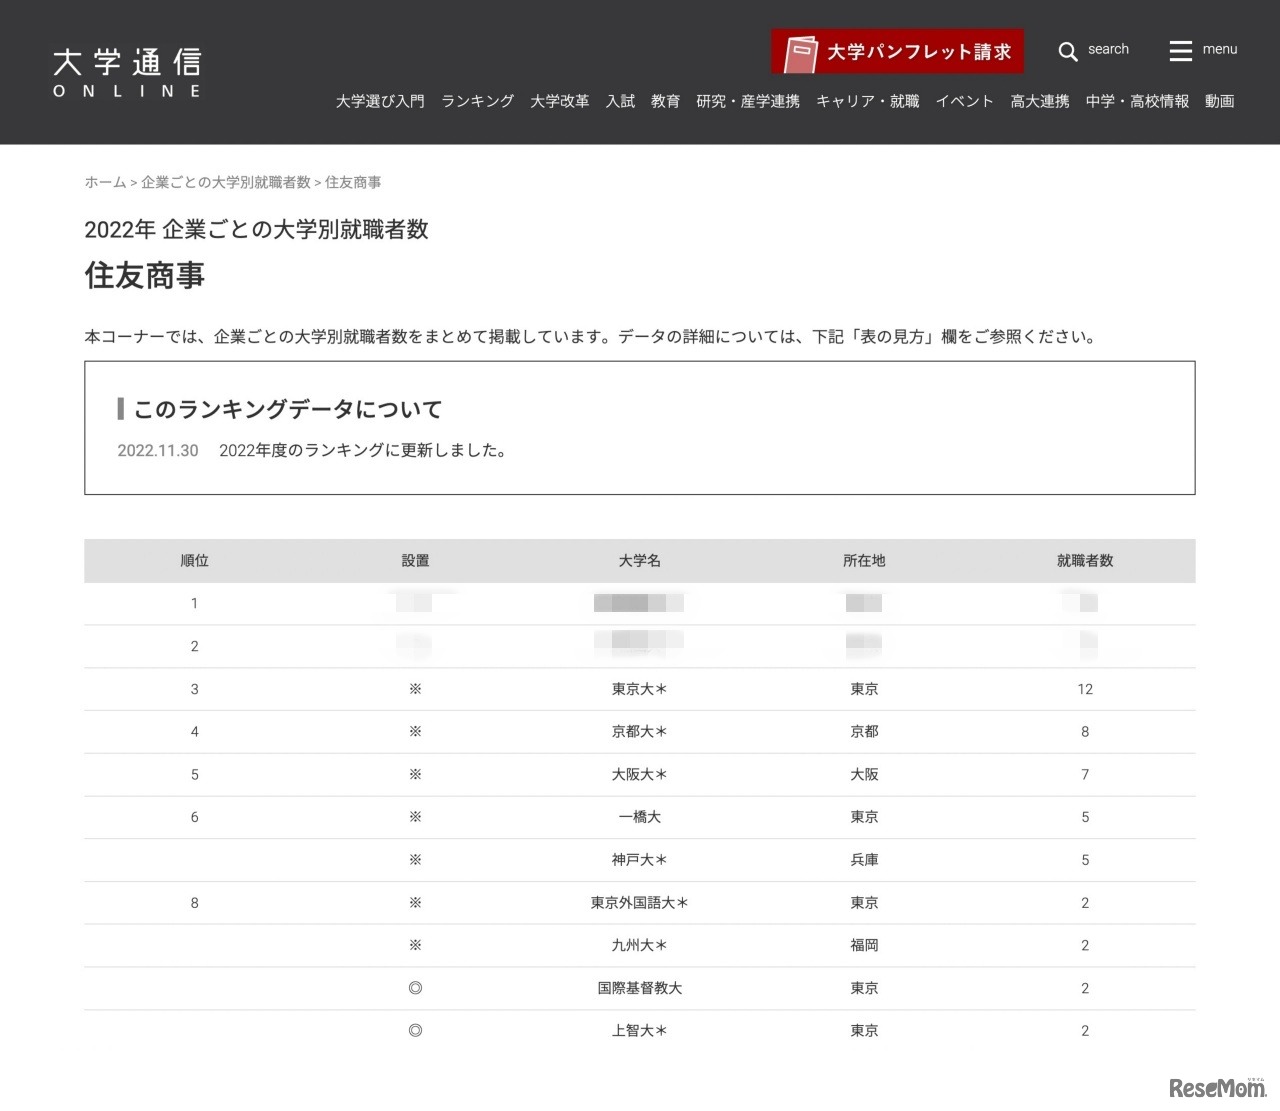Click the 東京大＊ table row

[x=639, y=689]
